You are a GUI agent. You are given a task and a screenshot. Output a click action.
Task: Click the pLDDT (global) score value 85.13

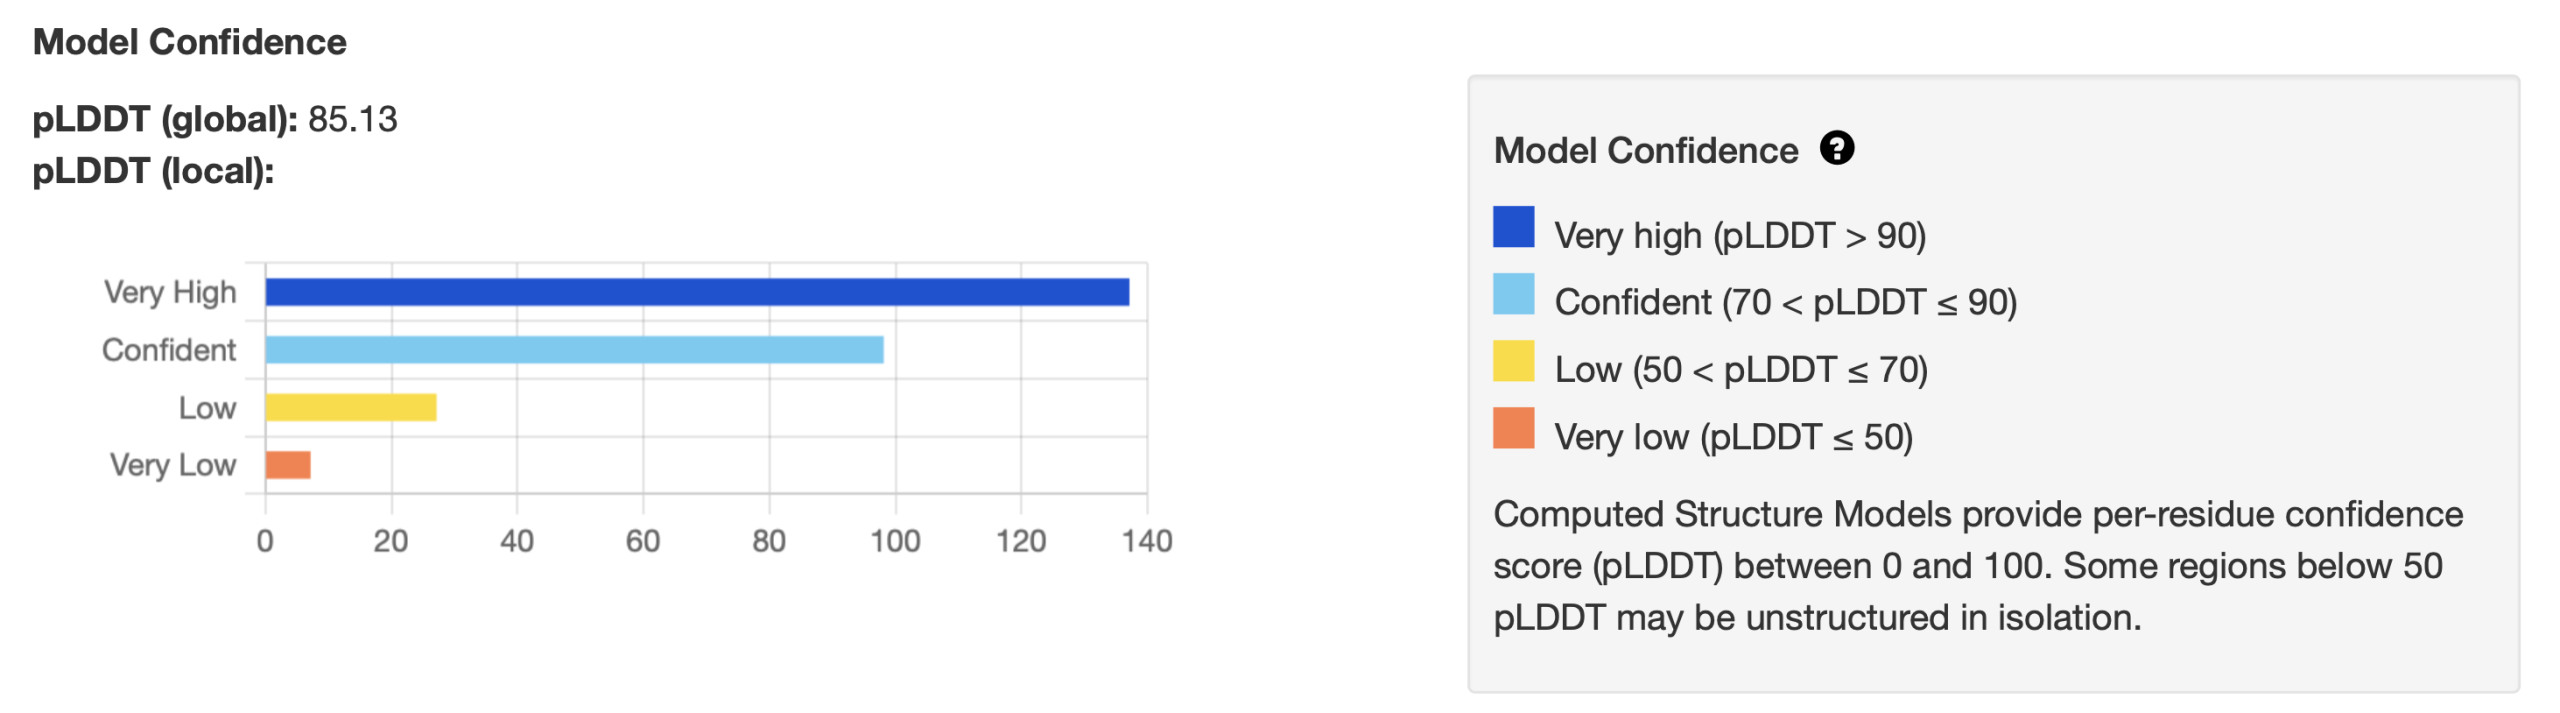coord(352,119)
